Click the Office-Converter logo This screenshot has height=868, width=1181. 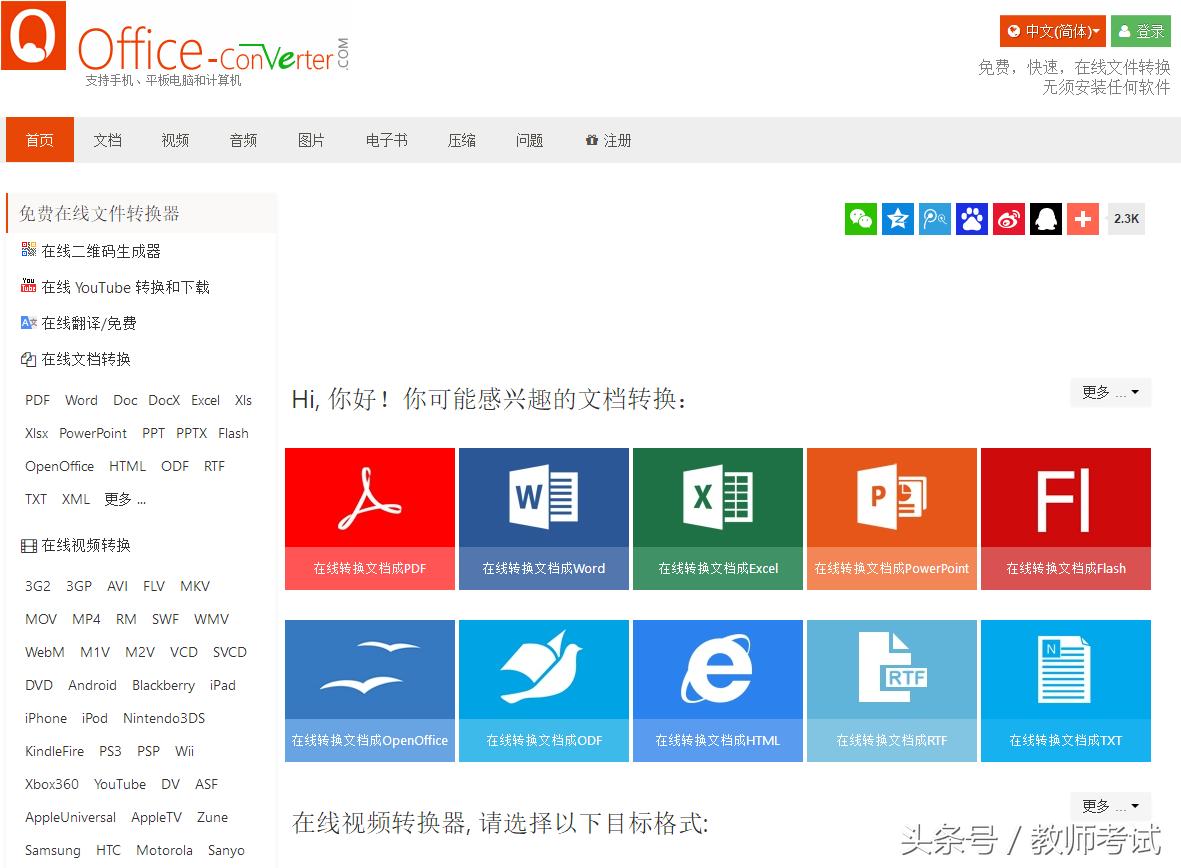pos(175,45)
